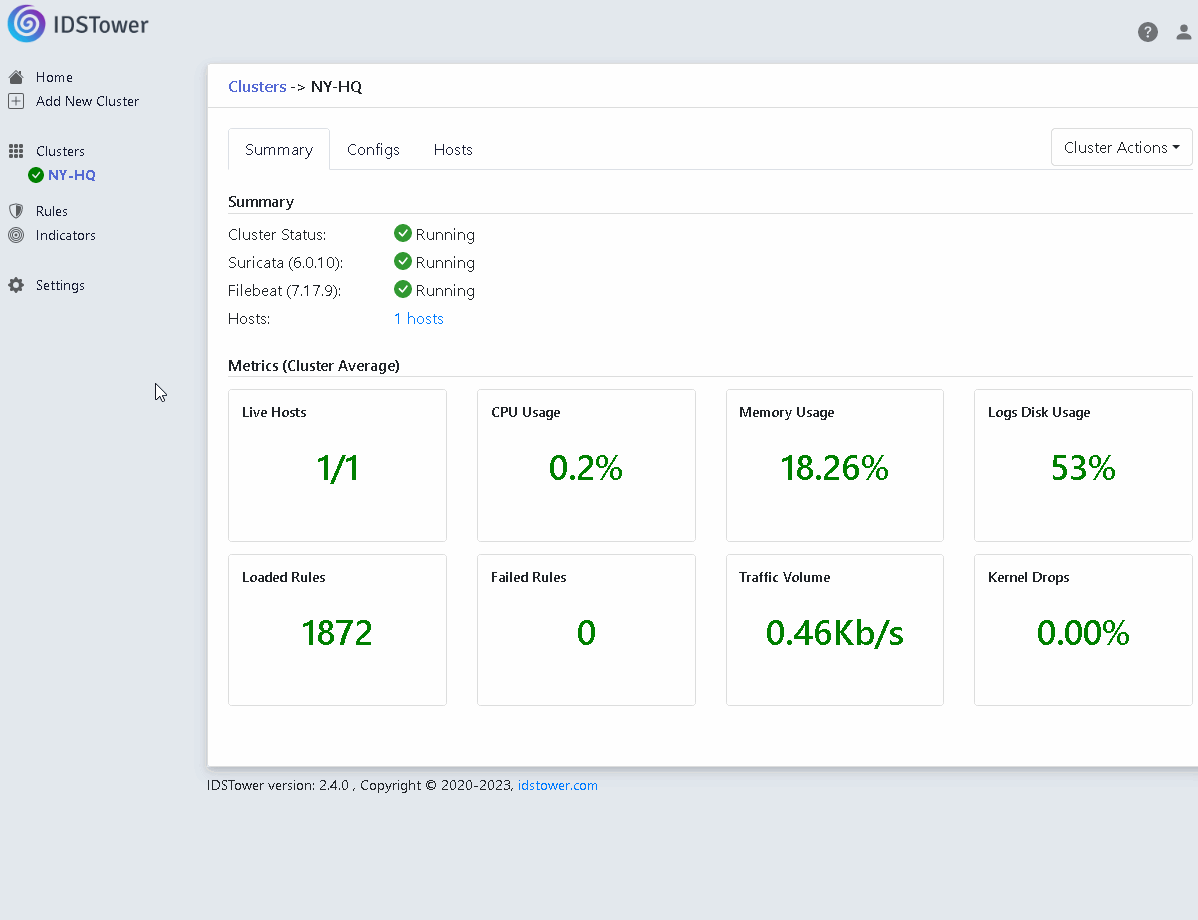The height and width of the screenshot is (920, 1198).
Task: Expand the Cluster Actions dropdown
Action: [x=1122, y=147]
